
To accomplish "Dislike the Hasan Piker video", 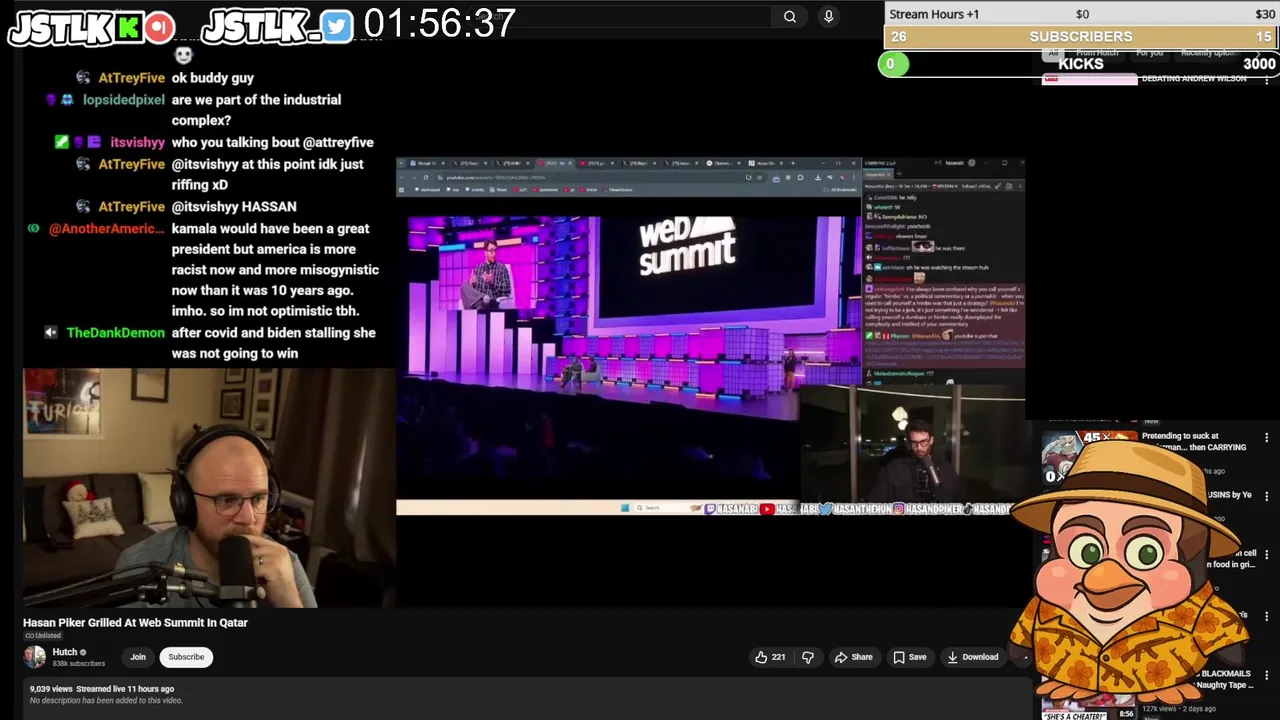I will (808, 657).
